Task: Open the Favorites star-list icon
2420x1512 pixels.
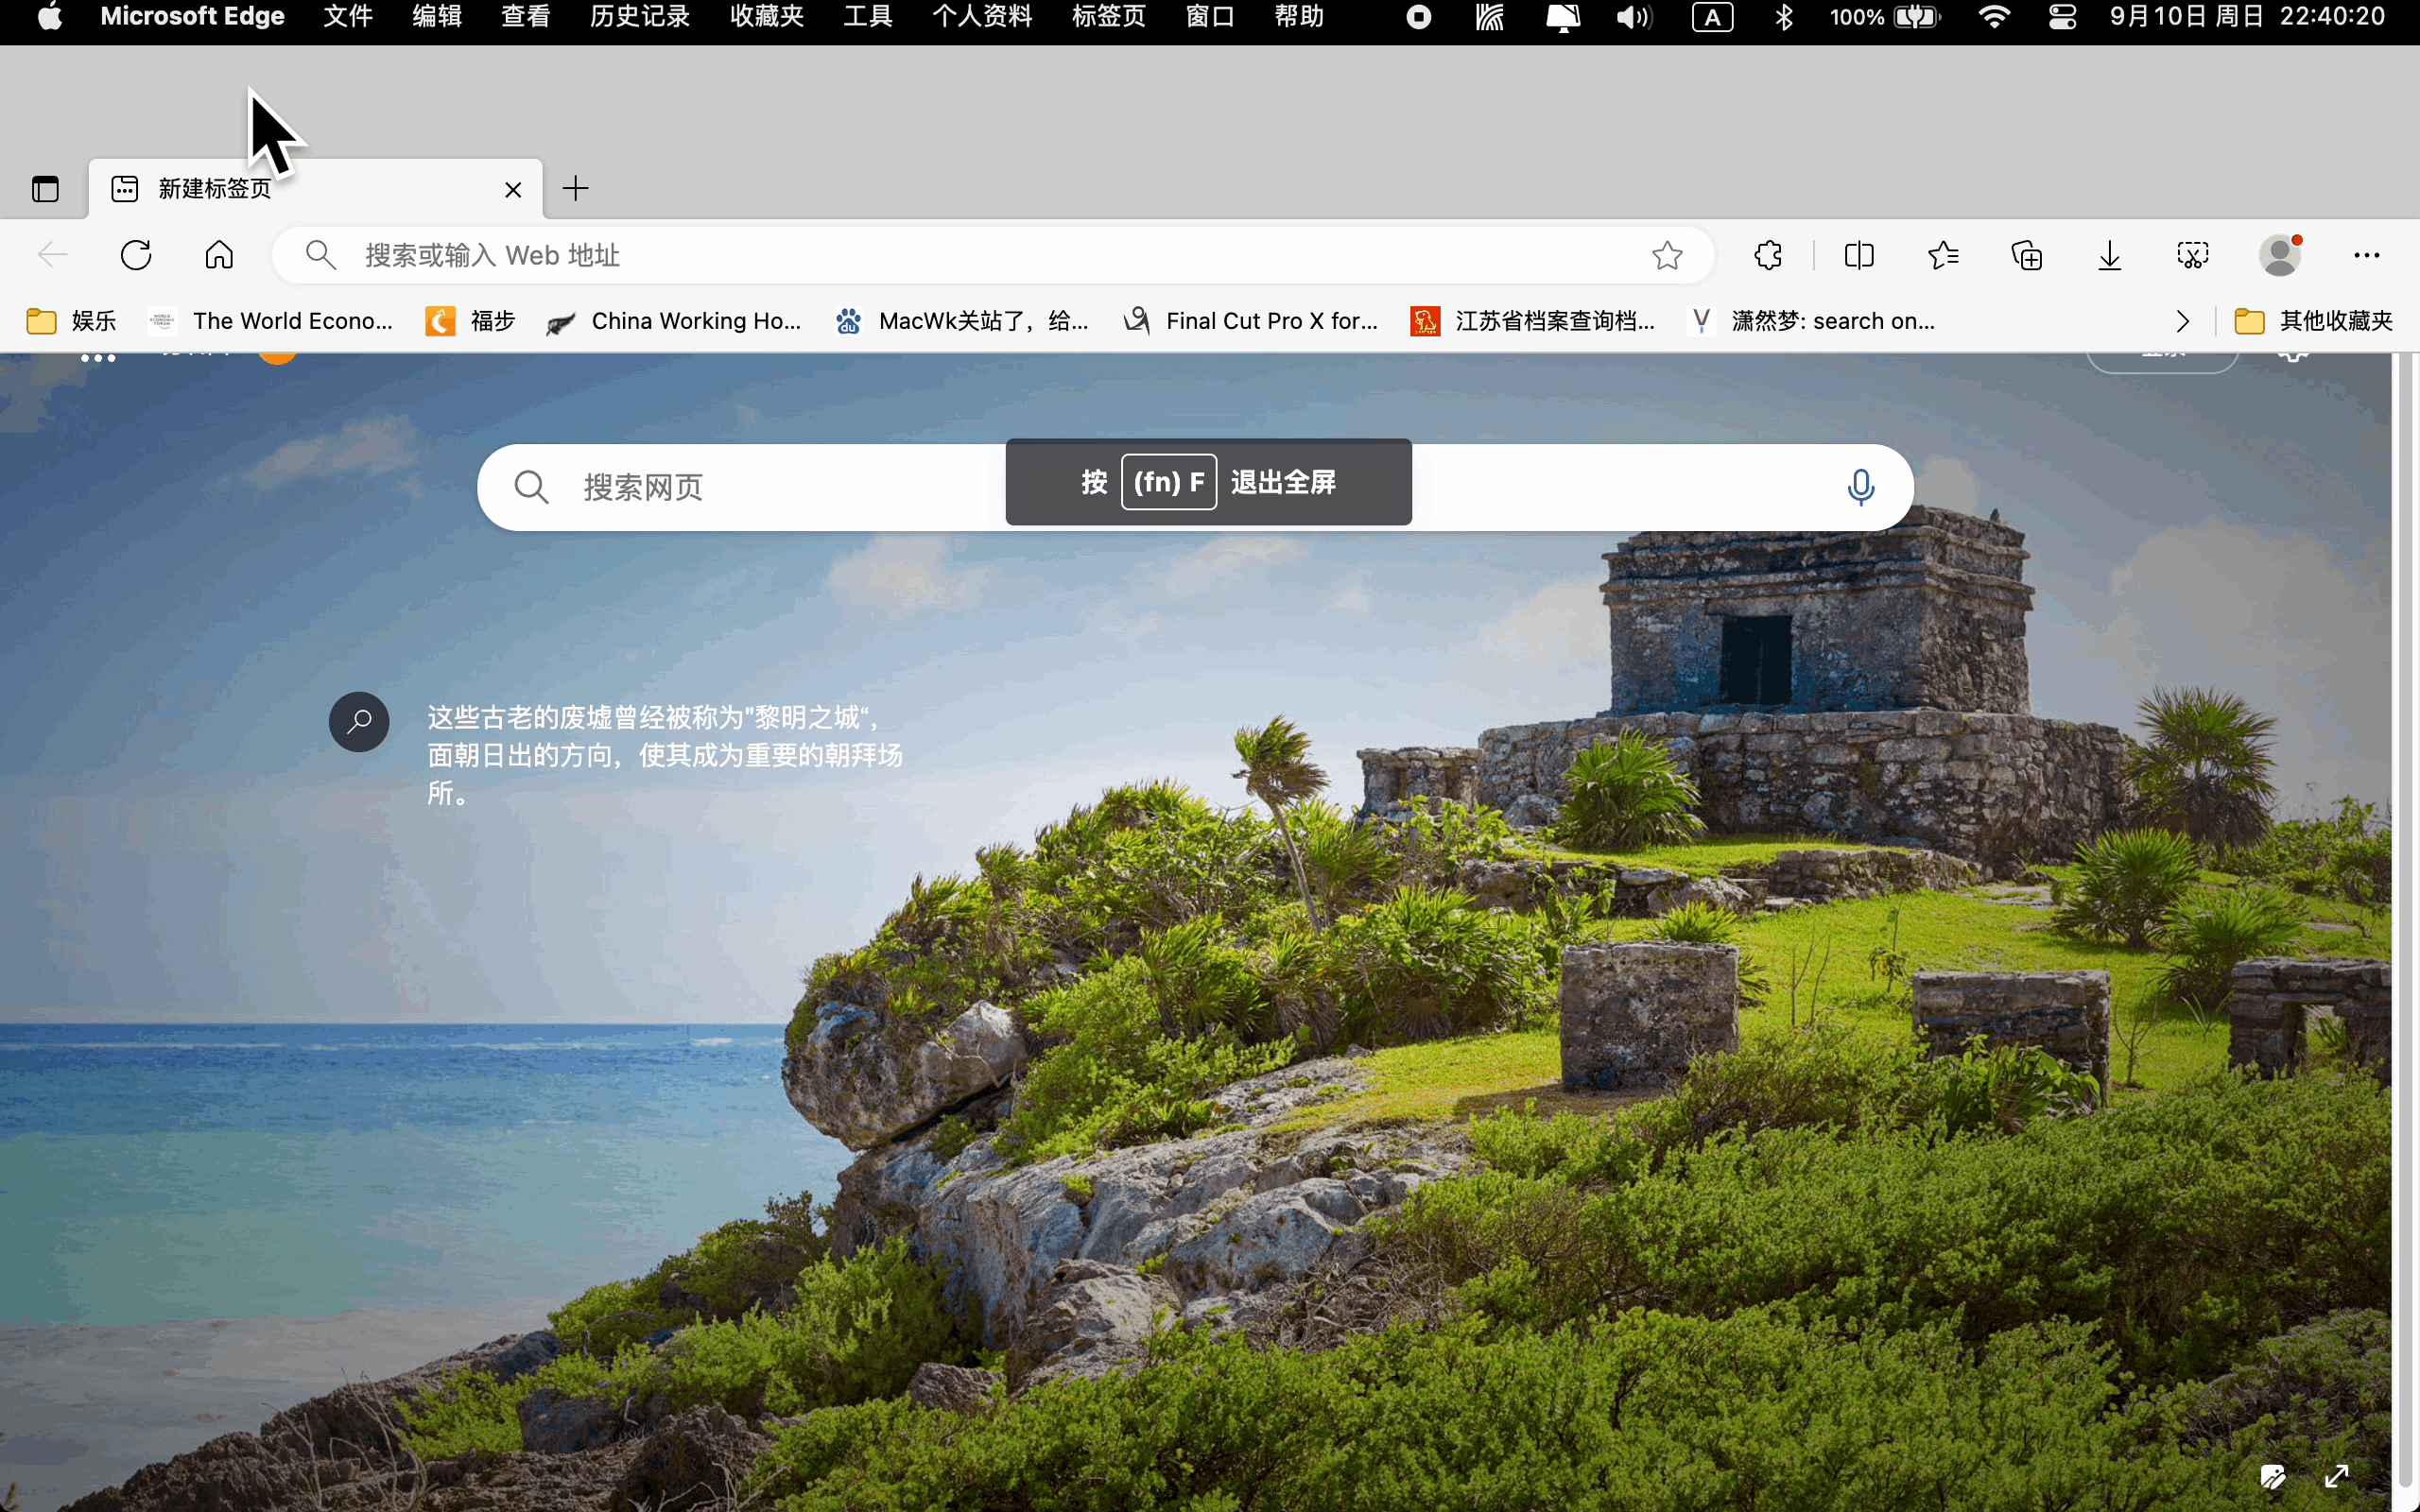Action: (1943, 255)
